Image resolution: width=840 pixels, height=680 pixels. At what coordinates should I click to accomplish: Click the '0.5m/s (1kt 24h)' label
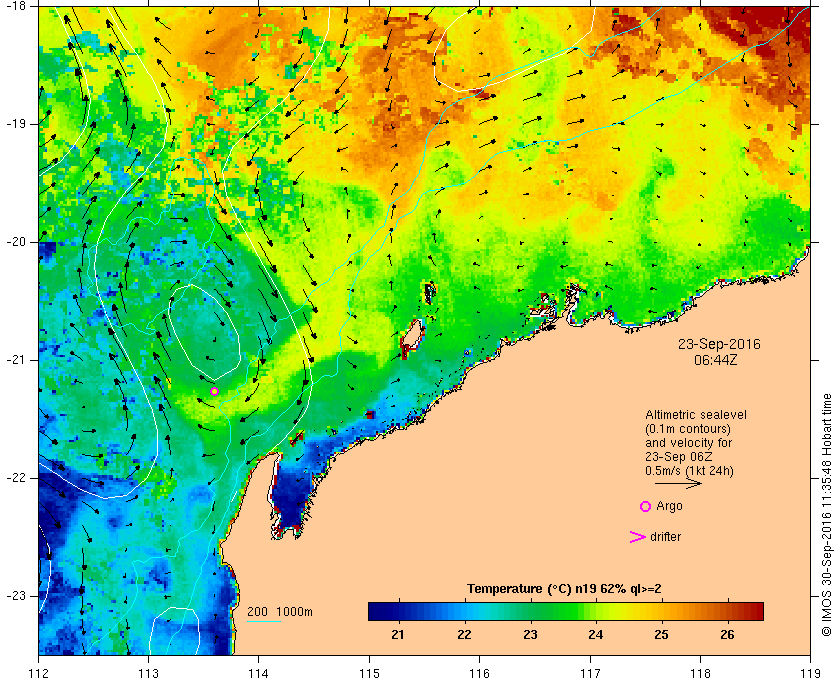[689, 471]
